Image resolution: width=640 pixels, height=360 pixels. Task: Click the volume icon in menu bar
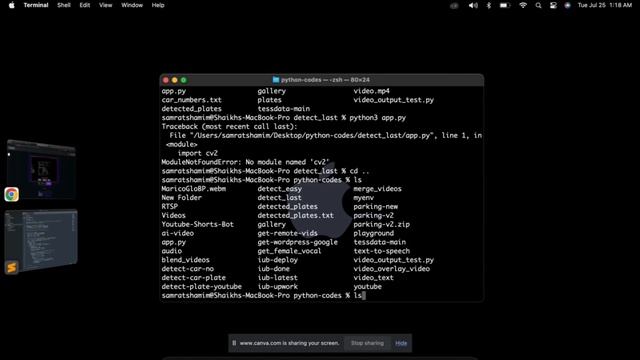pyautogui.click(x=473, y=5)
